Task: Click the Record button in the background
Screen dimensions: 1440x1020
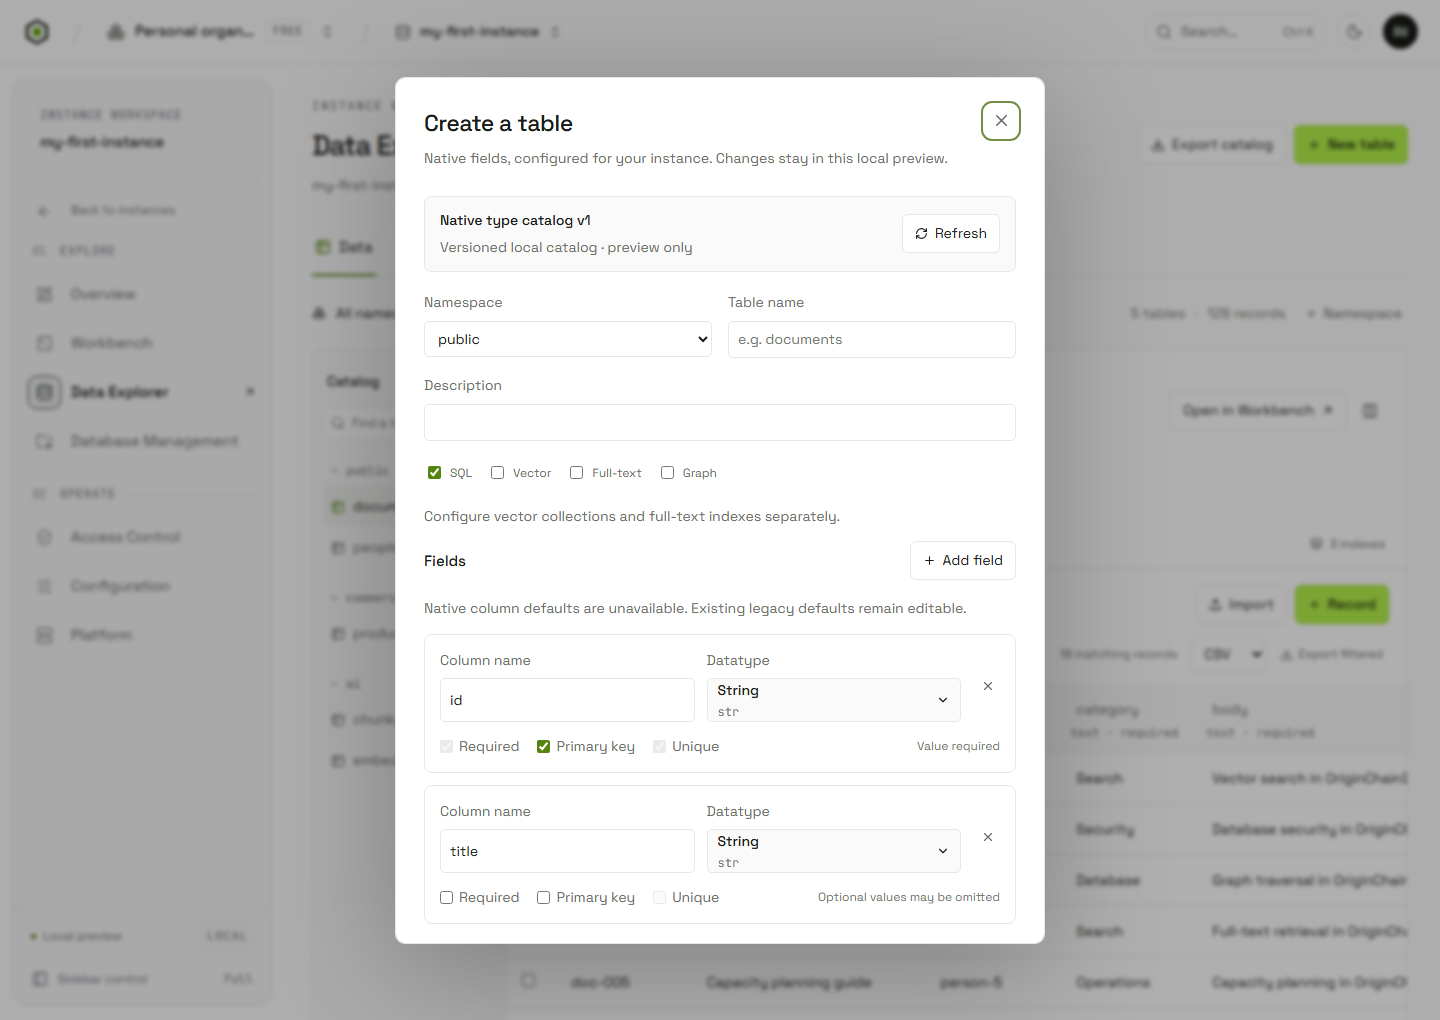Action: pyautogui.click(x=1341, y=604)
